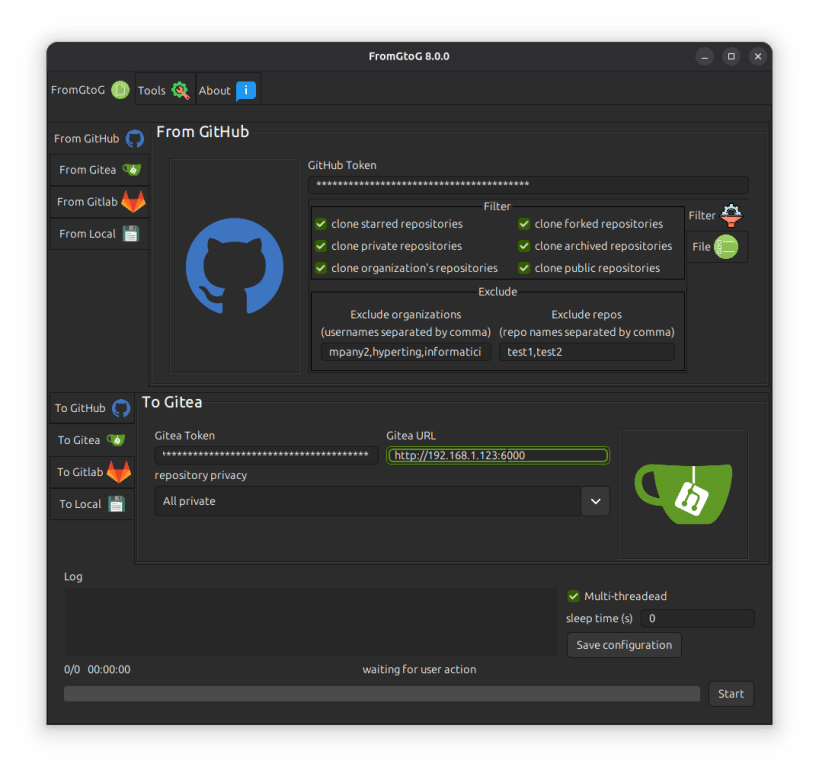Click the 00:00:00 elapsed time text

(109, 669)
